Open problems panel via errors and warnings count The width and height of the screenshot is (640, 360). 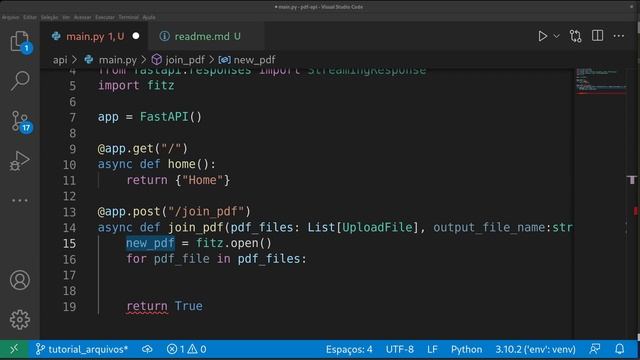pyautogui.click(x=187, y=349)
